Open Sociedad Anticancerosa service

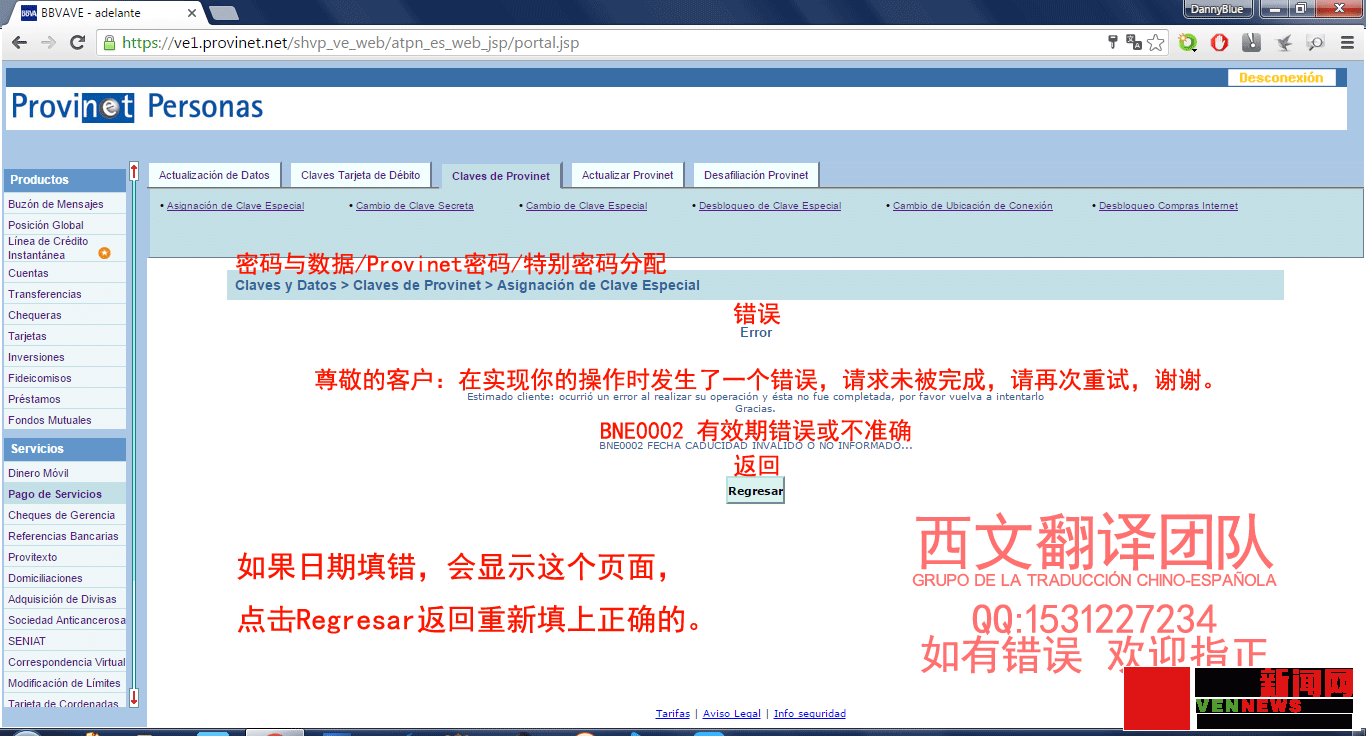(x=65, y=620)
